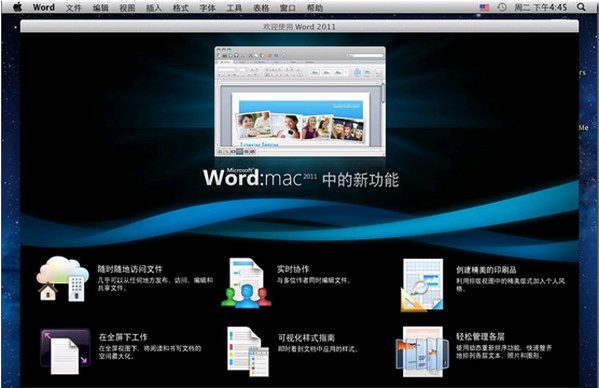This screenshot has width=599, height=388.
Task: Select the 随时随地访问文件 heading
Action: [130, 269]
